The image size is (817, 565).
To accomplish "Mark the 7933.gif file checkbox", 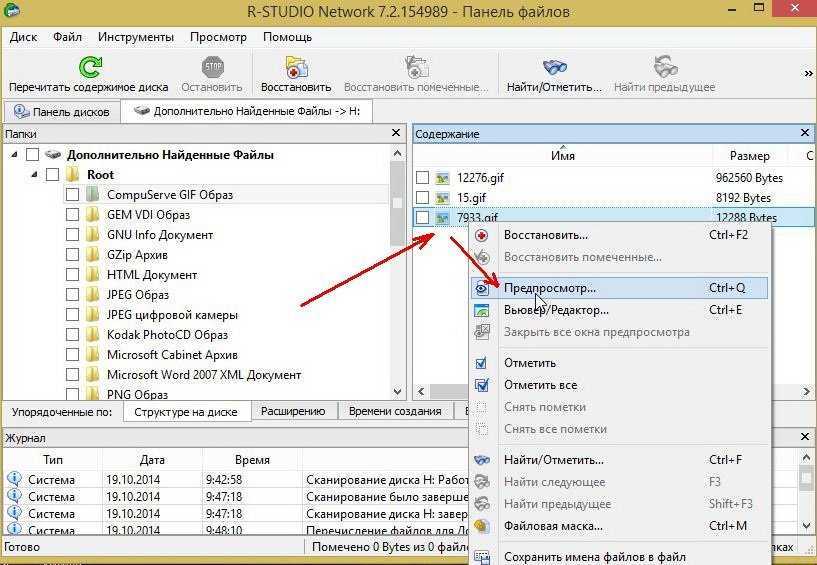I will 423,217.
